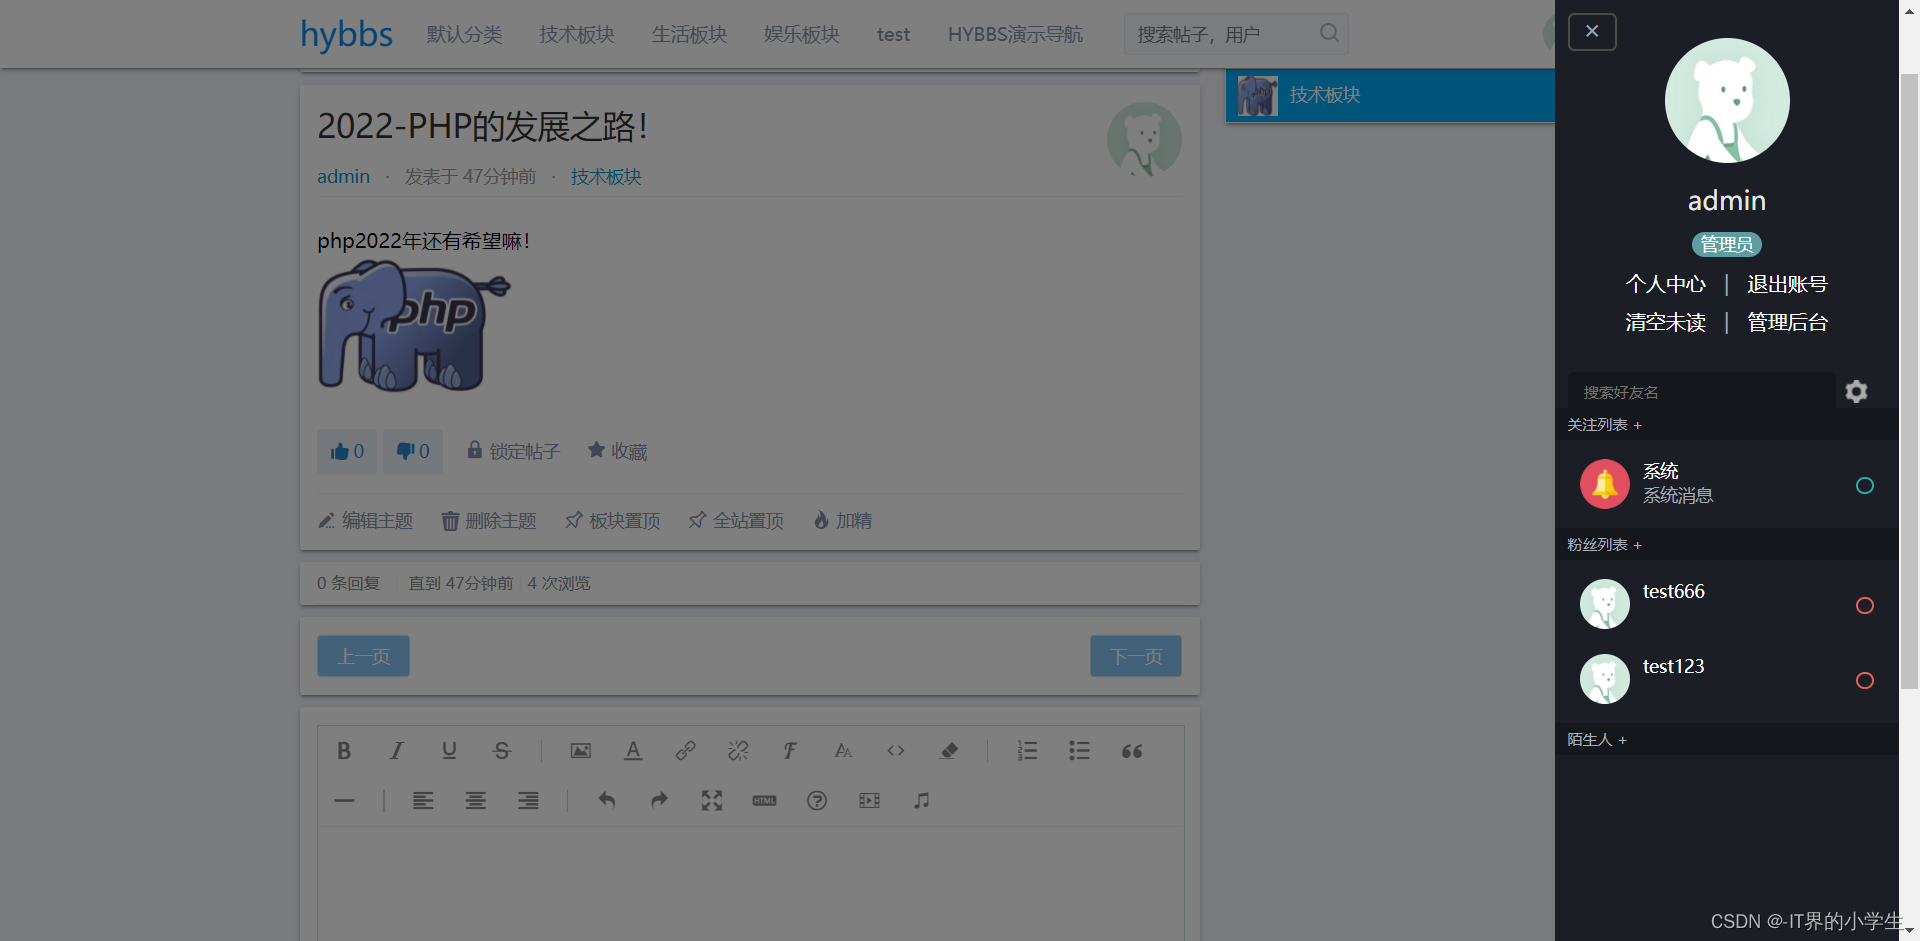Click the undo arrow icon

[607, 801]
